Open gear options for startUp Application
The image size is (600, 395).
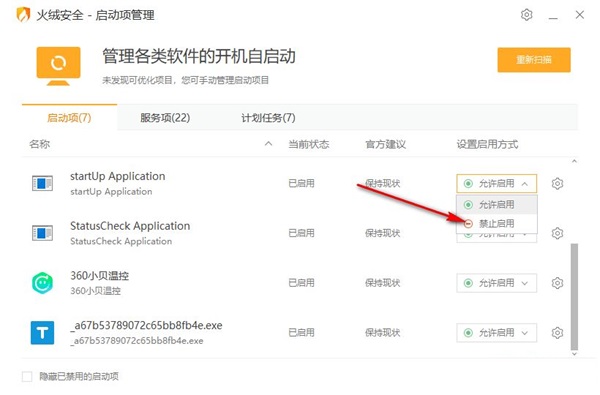tap(557, 183)
